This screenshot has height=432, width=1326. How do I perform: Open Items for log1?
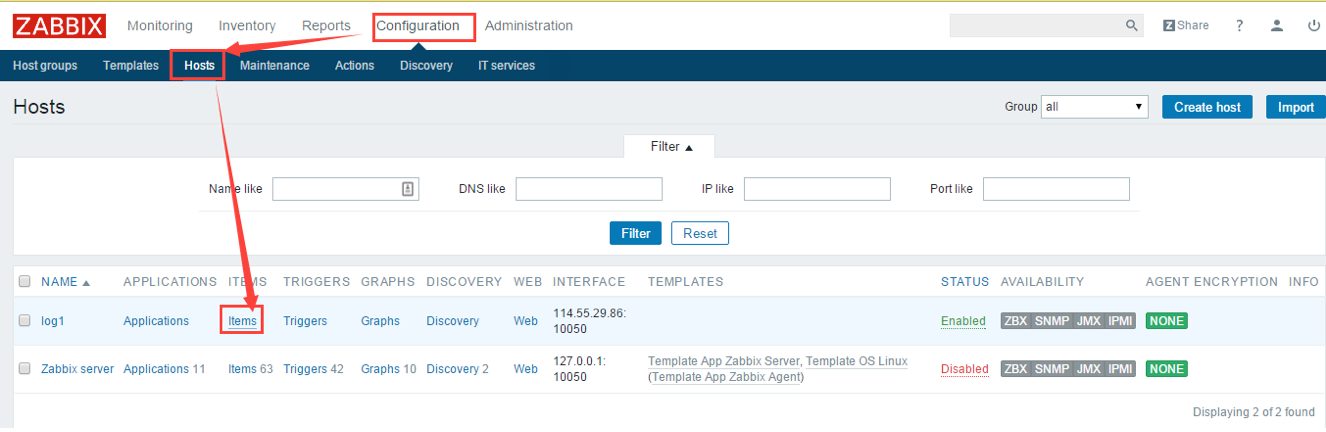[242, 321]
